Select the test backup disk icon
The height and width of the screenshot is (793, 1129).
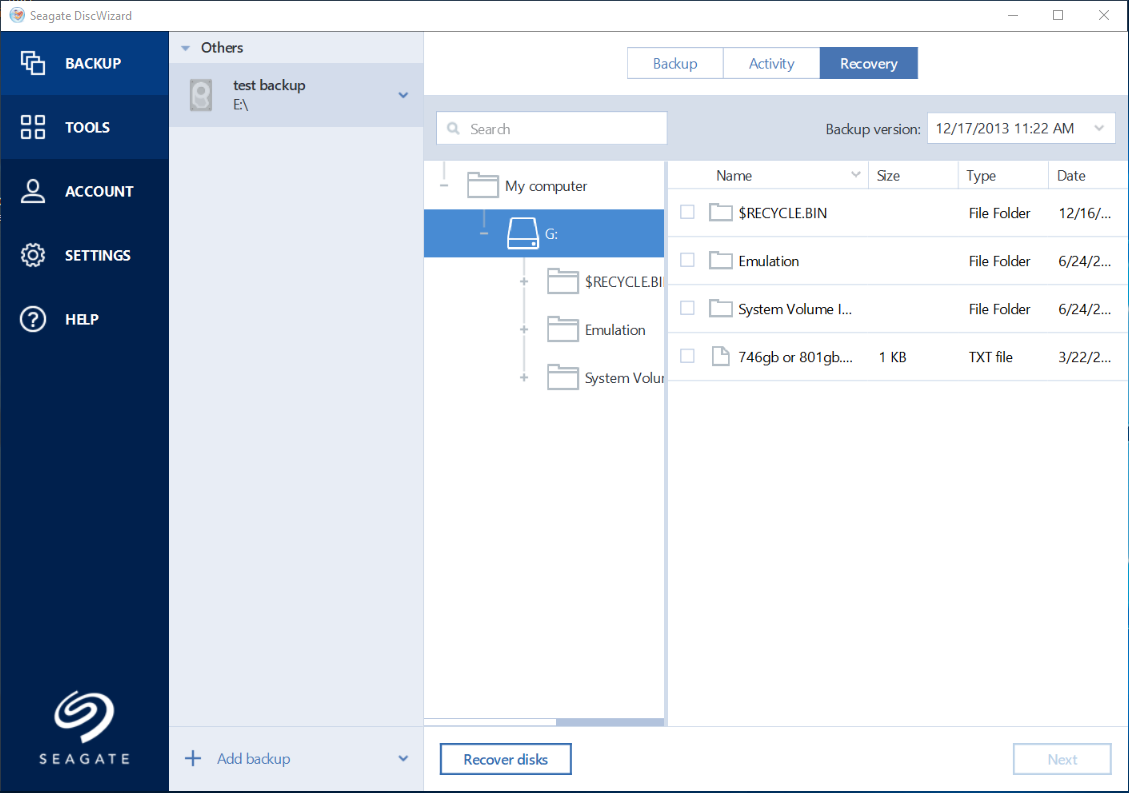[201, 95]
